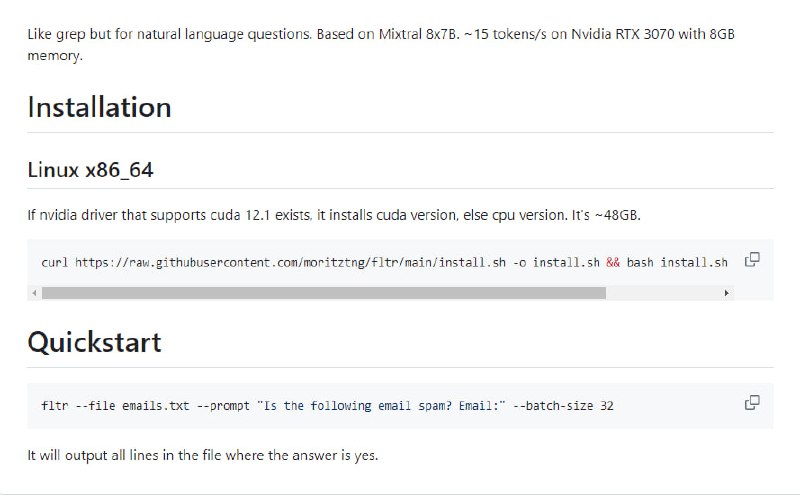Copy the curl install command

point(752,260)
